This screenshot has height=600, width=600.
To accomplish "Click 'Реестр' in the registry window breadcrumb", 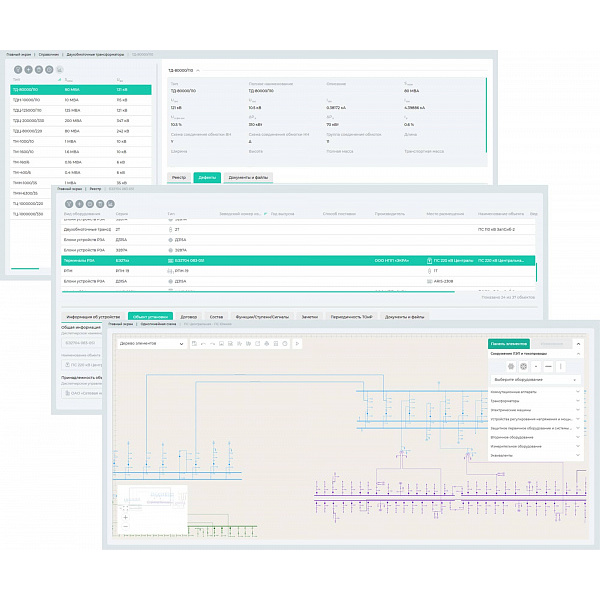I will pyautogui.click(x=95, y=189).
